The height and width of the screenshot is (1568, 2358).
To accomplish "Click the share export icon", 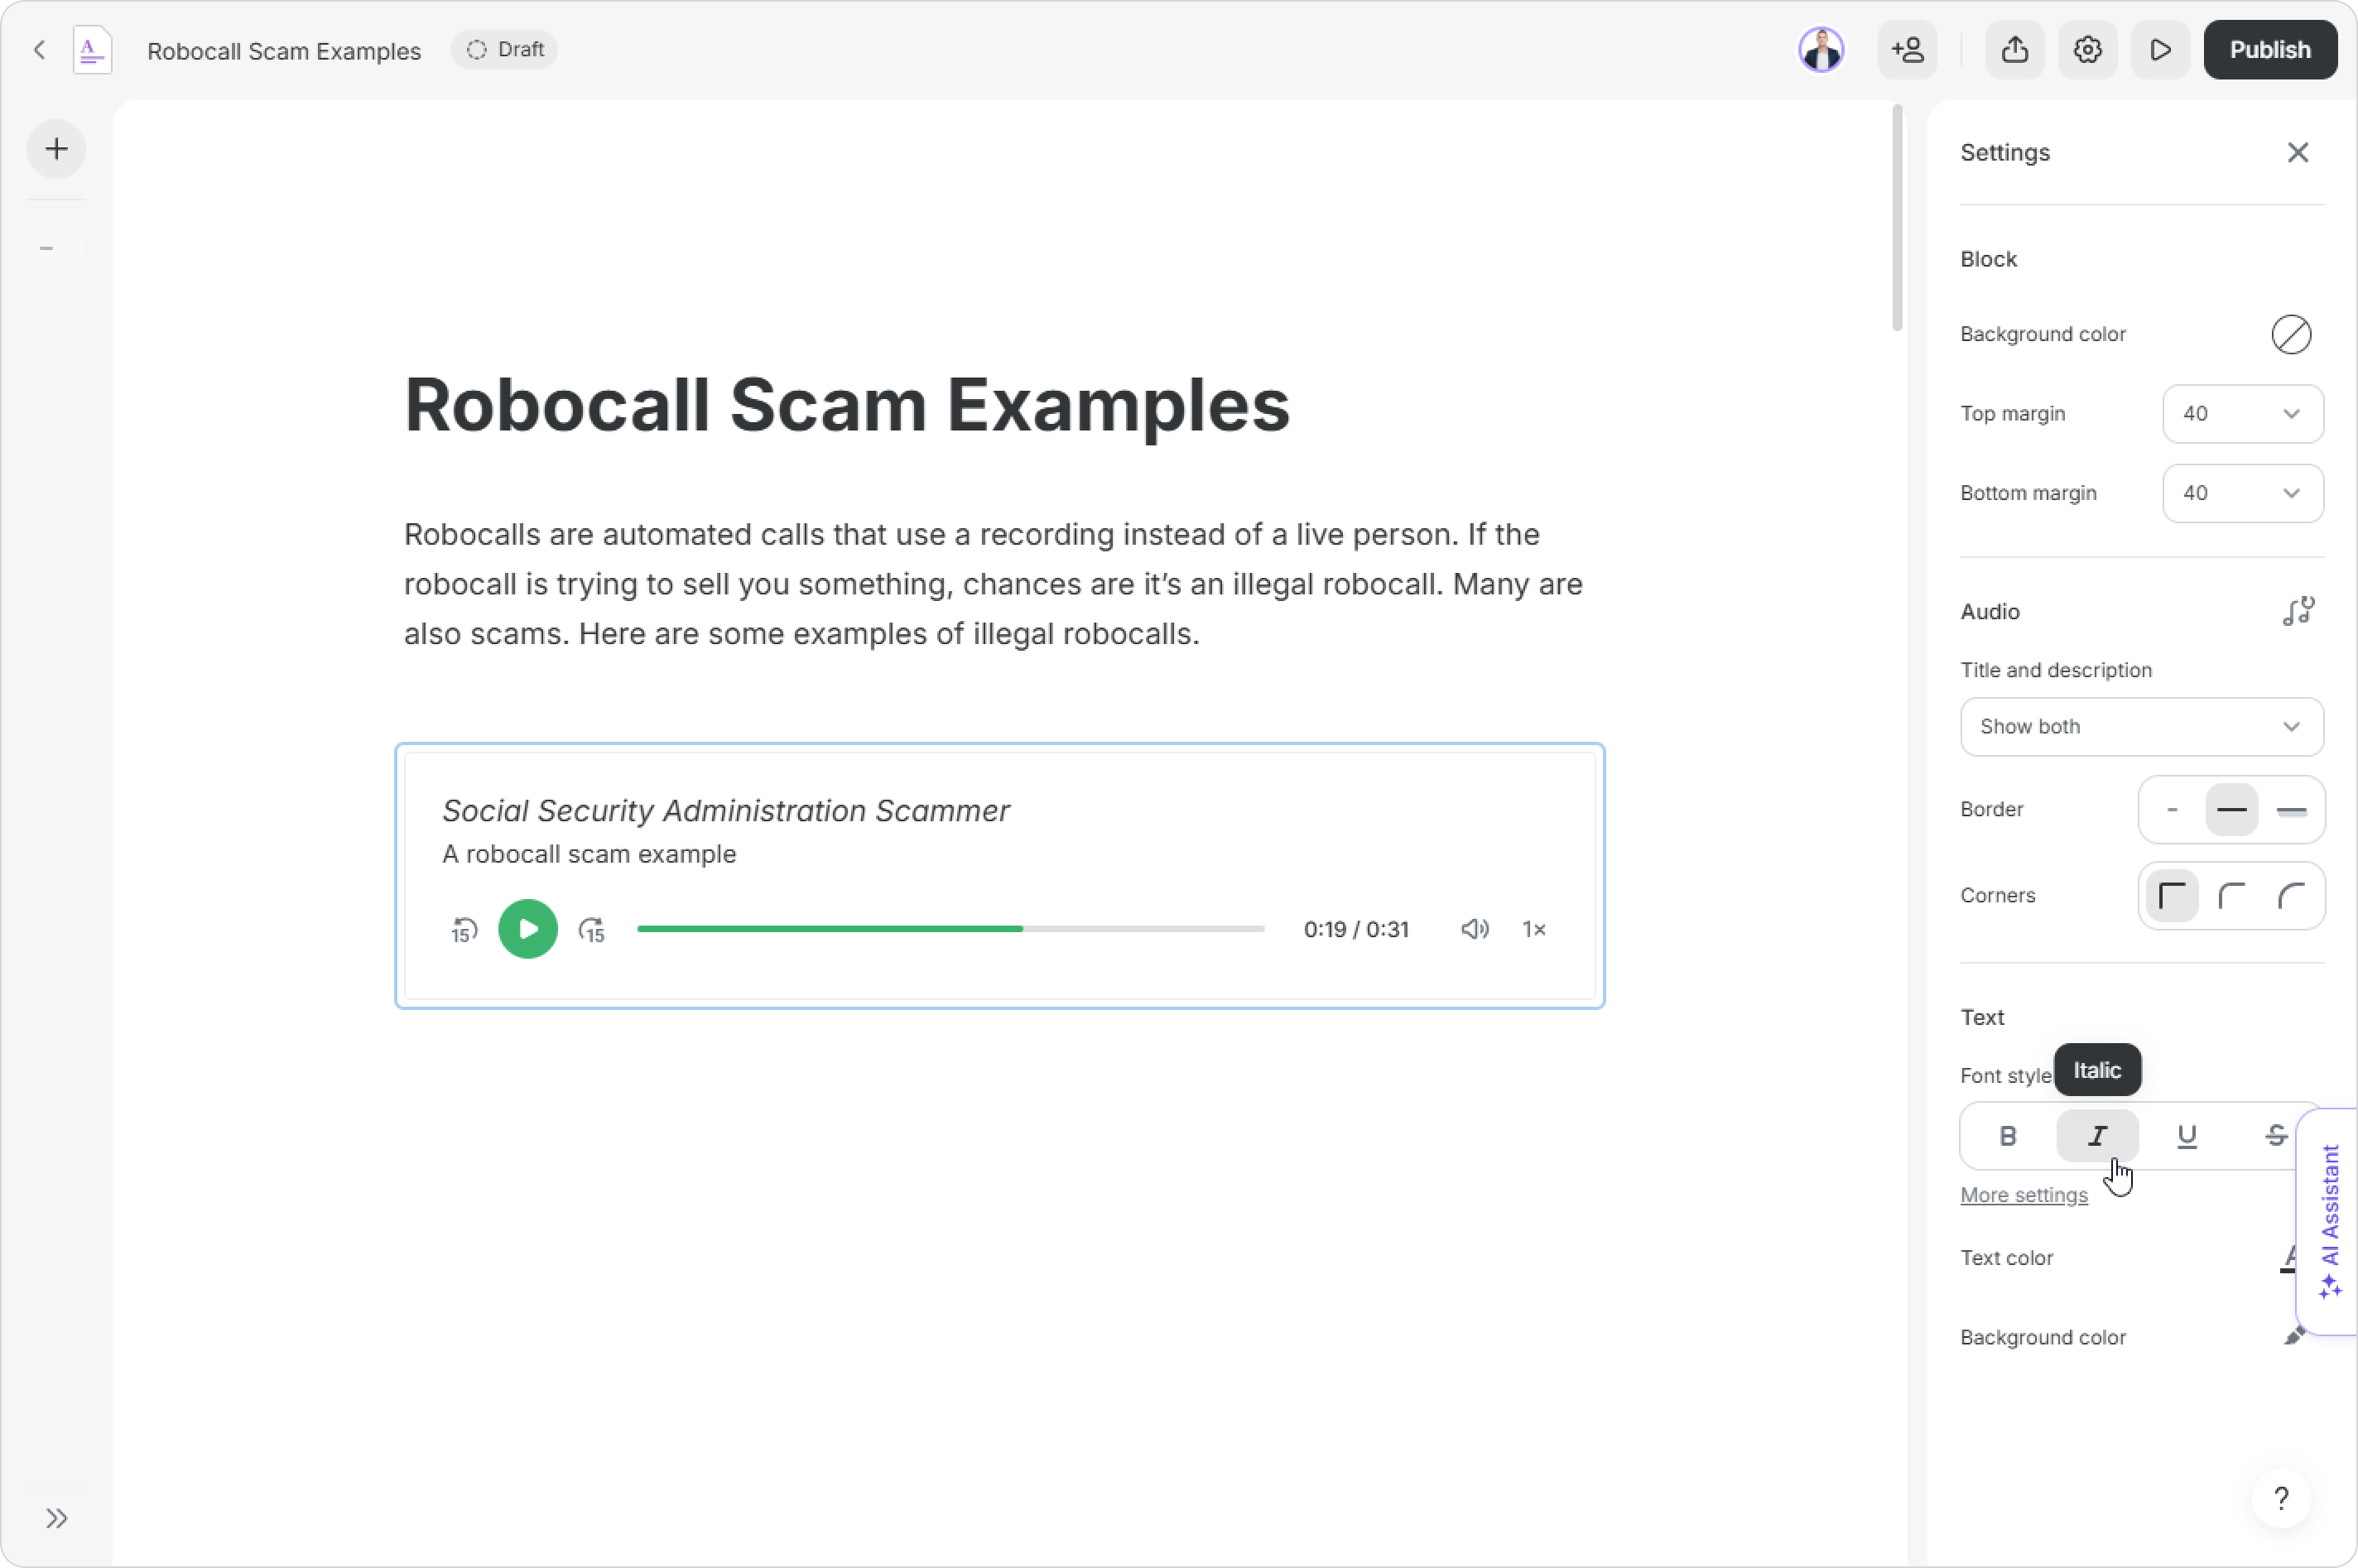I will 2015,50.
